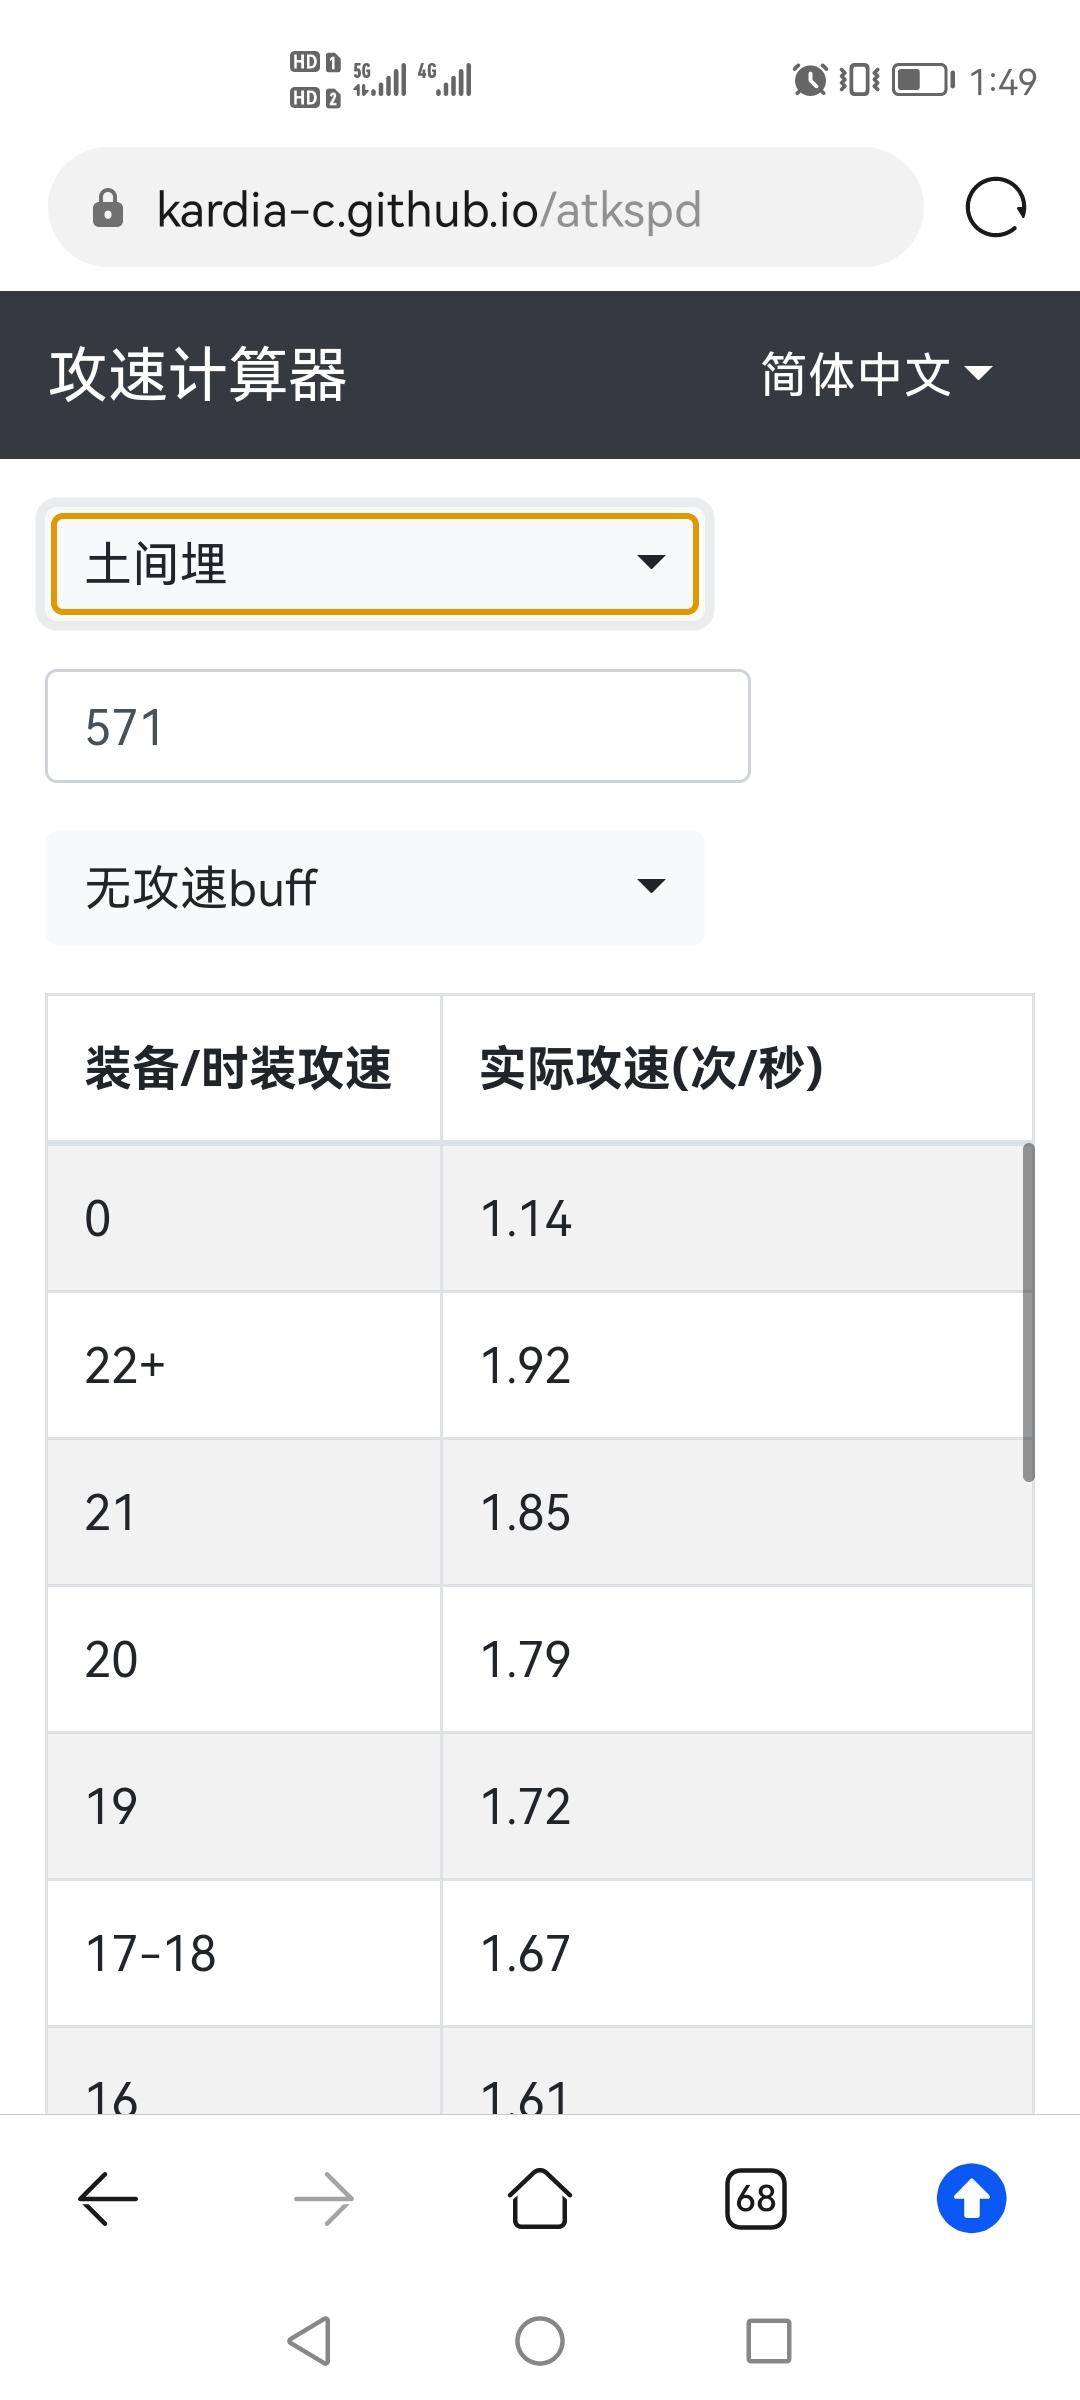The width and height of the screenshot is (1080, 2400).
Task: Tap the blue upload arrow button
Action: click(x=971, y=2198)
